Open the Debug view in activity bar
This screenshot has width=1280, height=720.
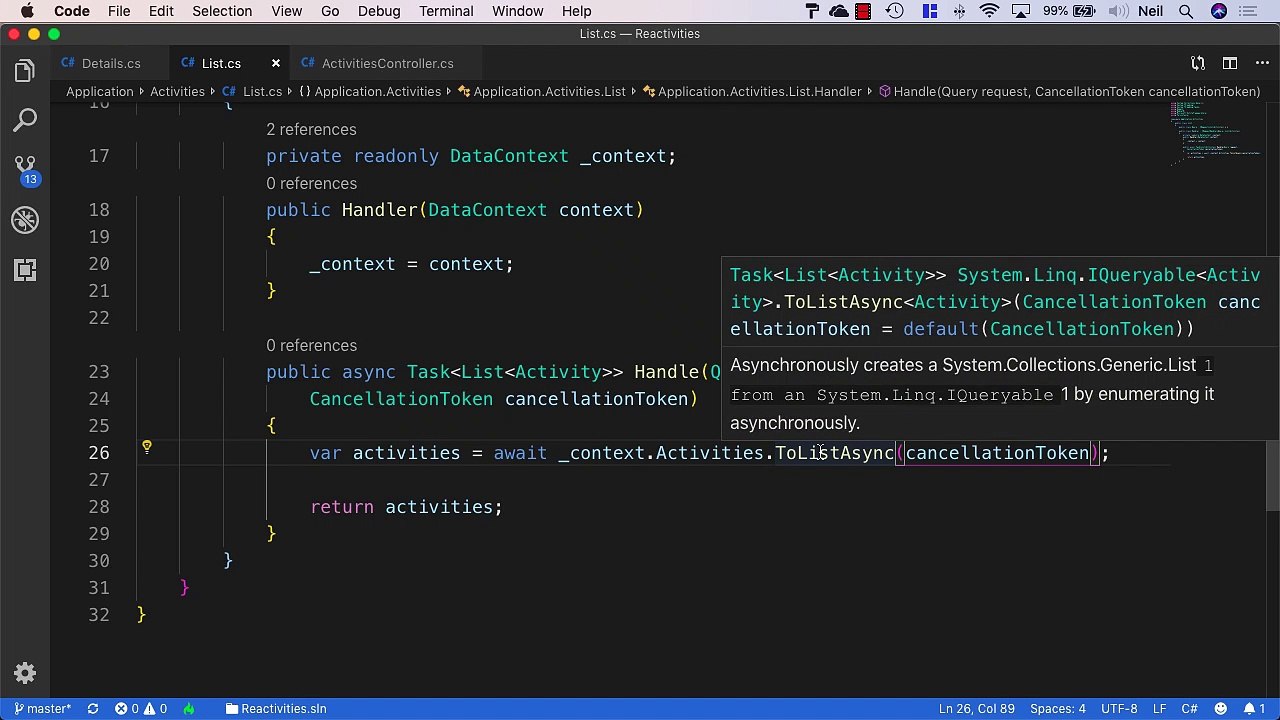point(25,220)
